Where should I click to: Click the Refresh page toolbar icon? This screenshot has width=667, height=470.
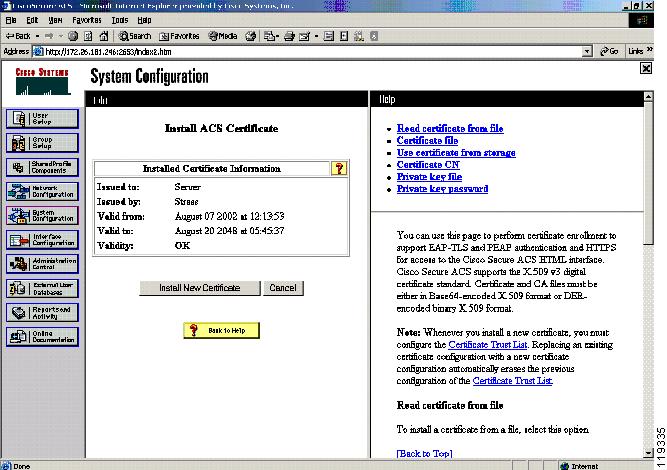88,37
